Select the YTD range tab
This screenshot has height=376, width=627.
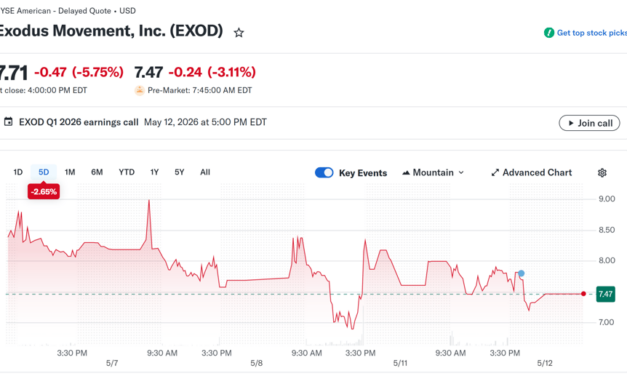click(126, 172)
